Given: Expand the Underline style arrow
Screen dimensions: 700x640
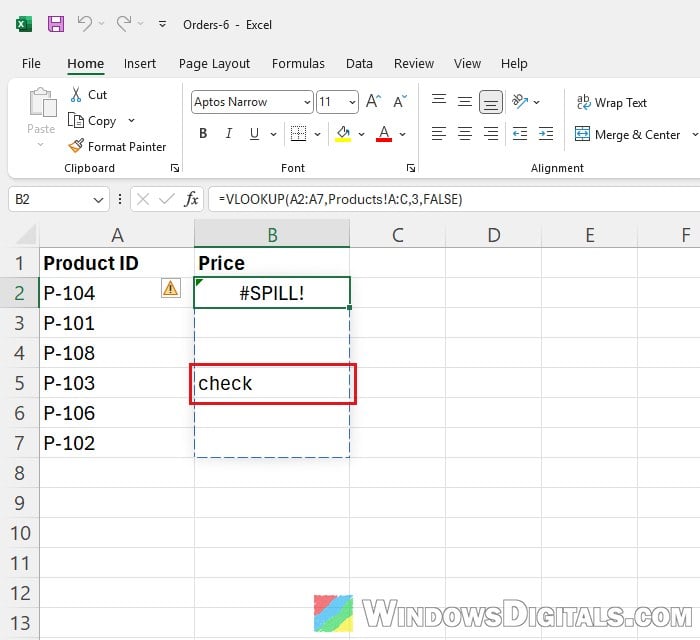Looking at the screenshot, I should [273, 134].
